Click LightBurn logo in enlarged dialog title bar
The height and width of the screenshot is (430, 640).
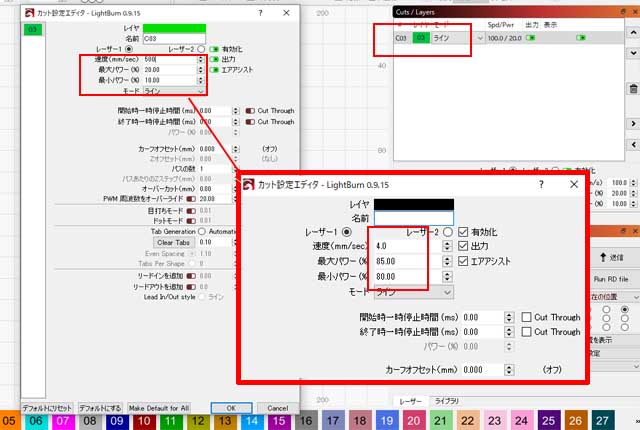coord(249,184)
